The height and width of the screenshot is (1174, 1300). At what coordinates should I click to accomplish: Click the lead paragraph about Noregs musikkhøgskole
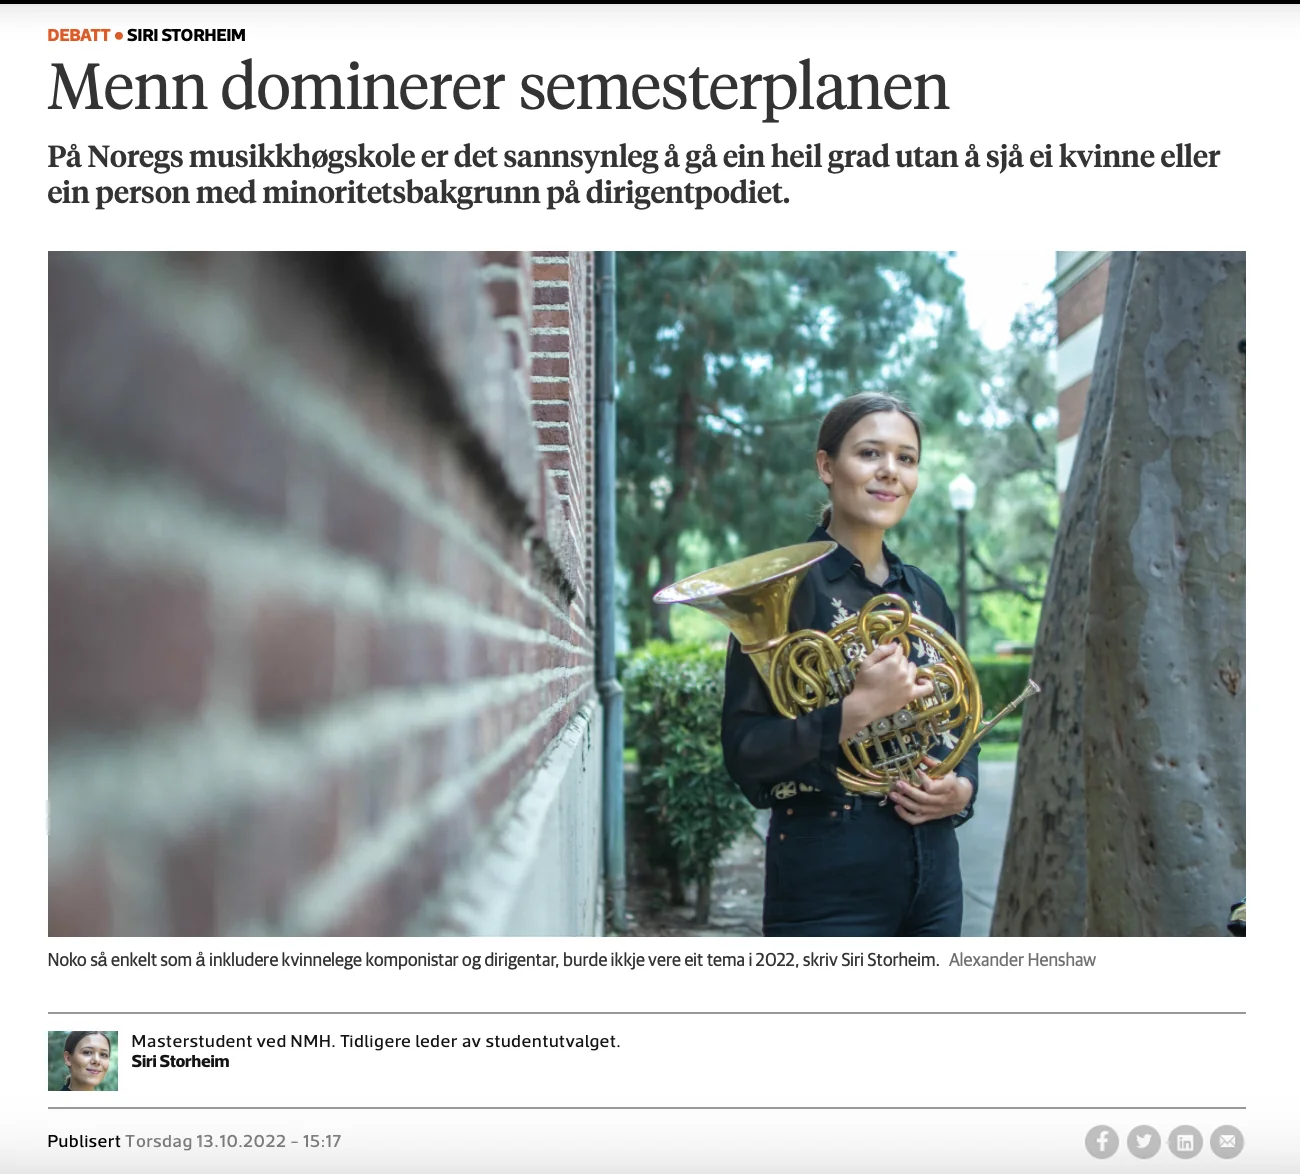634,174
